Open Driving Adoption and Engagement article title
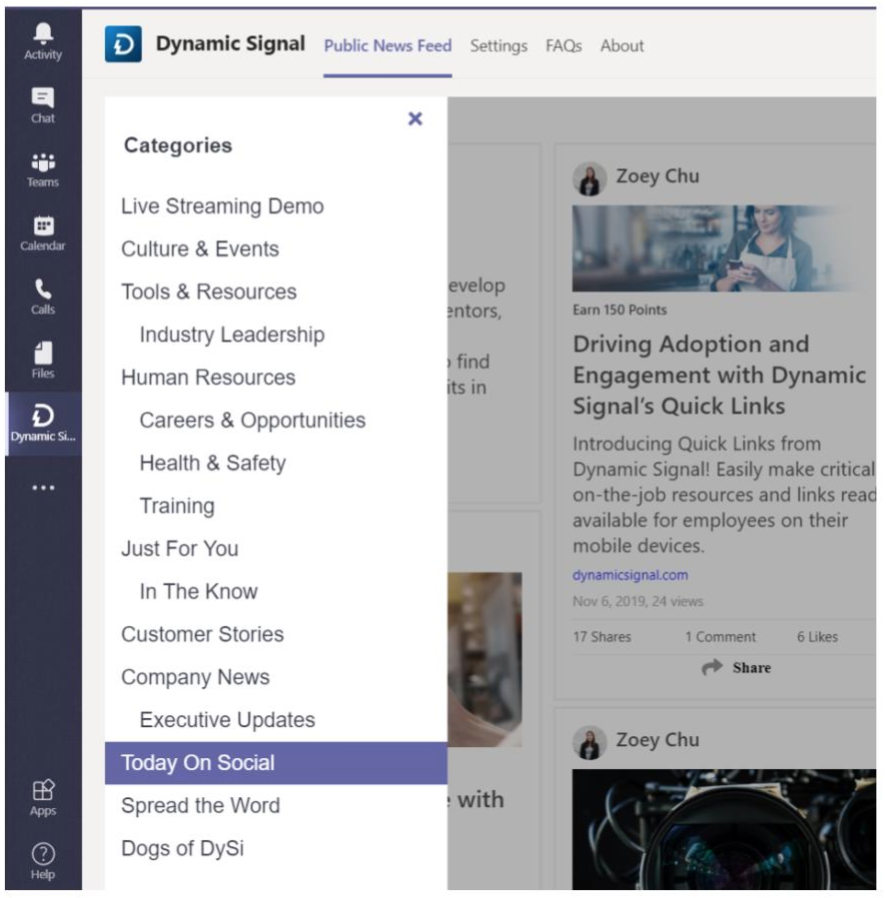 pos(719,375)
